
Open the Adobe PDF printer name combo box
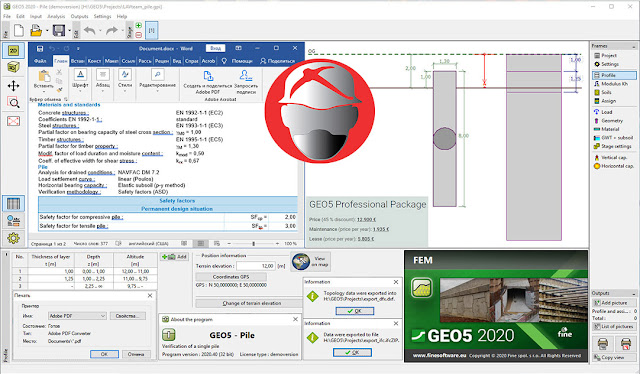point(77,316)
